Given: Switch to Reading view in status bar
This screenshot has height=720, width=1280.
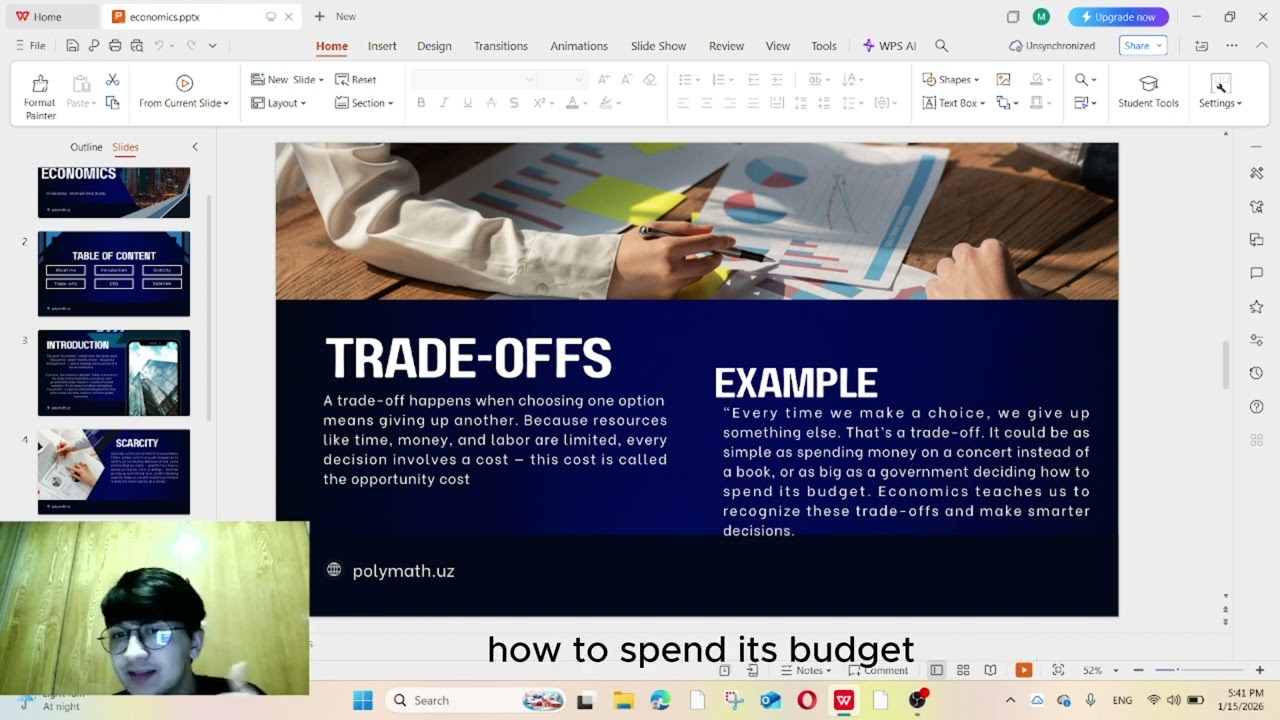Looking at the screenshot, I should click(x=990, y=670).
